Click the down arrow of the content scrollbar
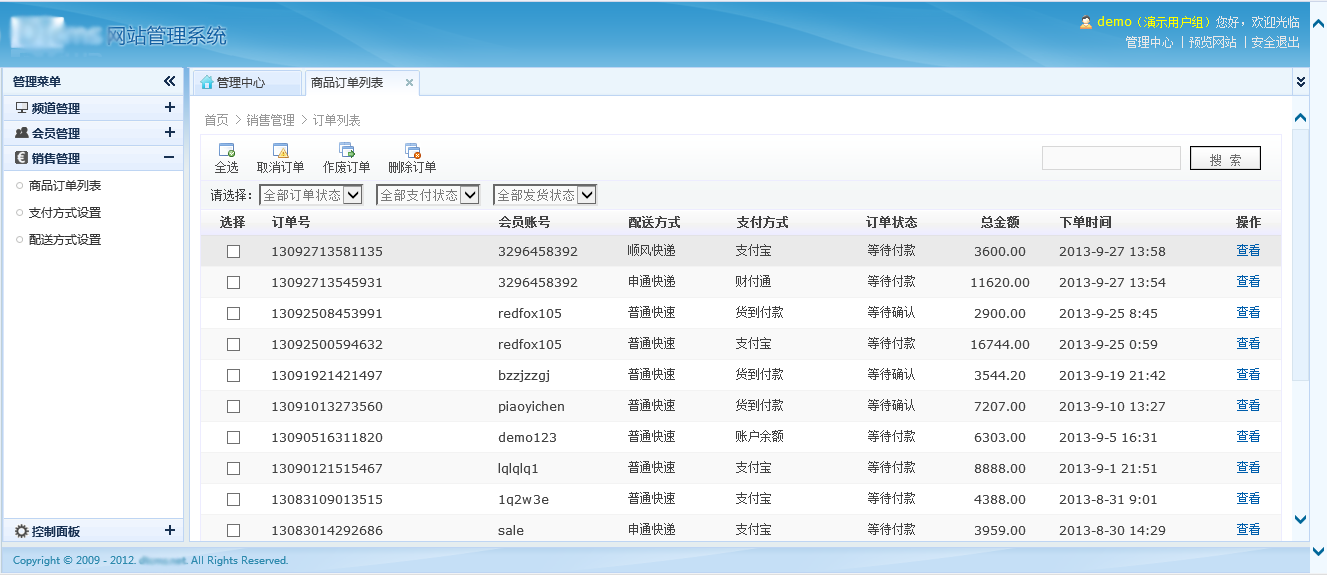This screenshot has height=575, width=1327. click(x=1300, y=520)
